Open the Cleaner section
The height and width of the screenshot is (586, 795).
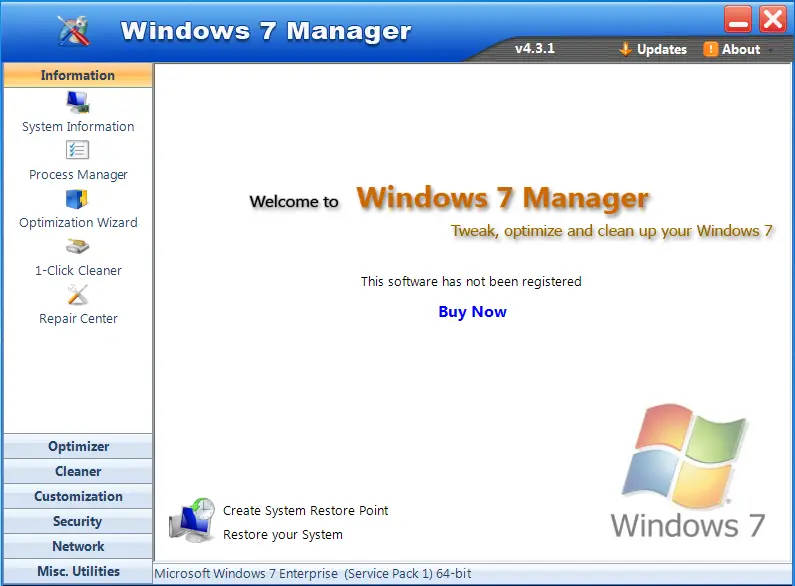point(78,471)
